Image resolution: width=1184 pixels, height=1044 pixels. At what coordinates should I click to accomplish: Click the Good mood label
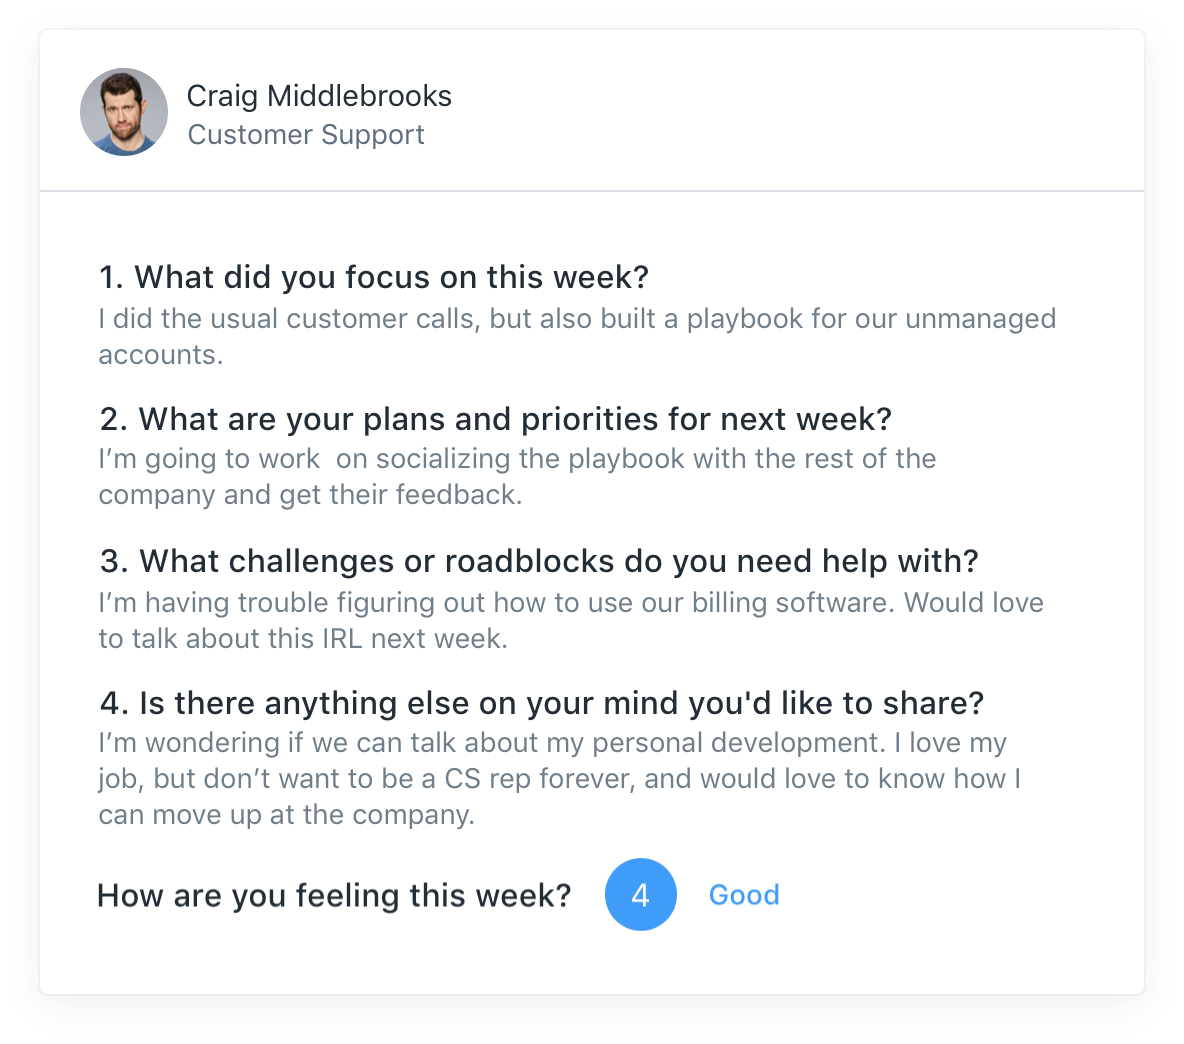coord(744,895)
